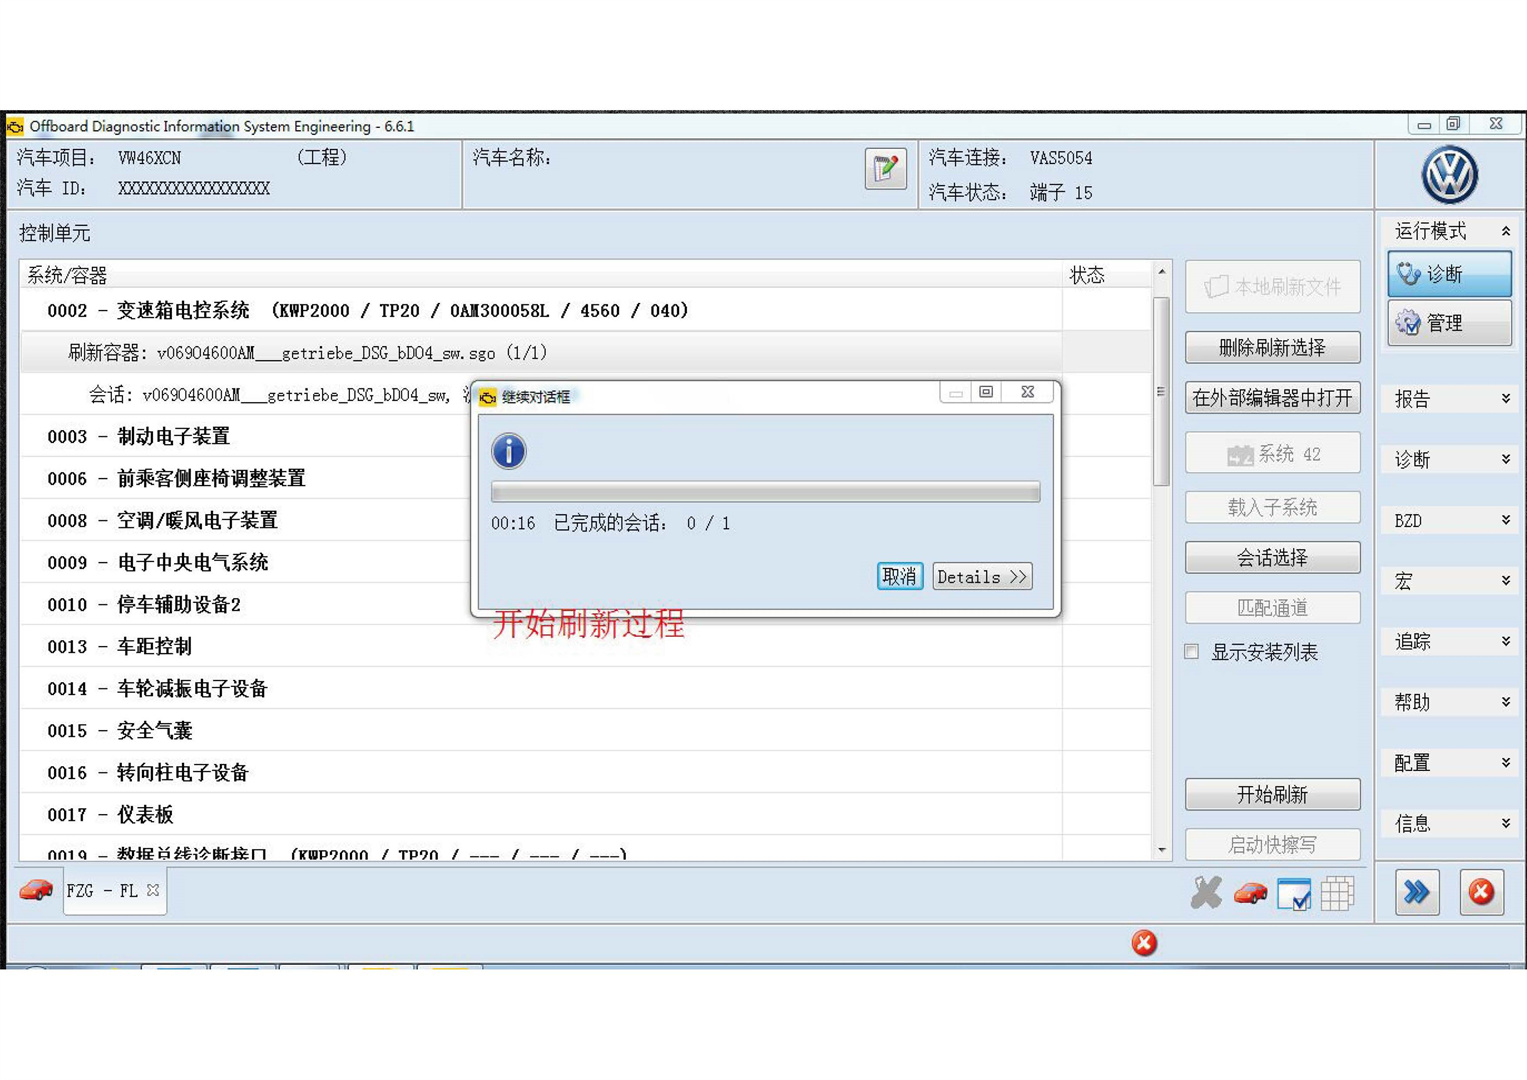Click the red car icon beside FZG - FL tab
Screen dimensions: 1527x1080
[36, 889]
